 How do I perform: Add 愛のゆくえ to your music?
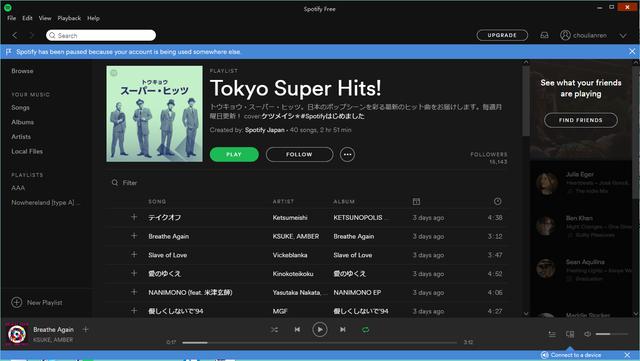[134, 273]
